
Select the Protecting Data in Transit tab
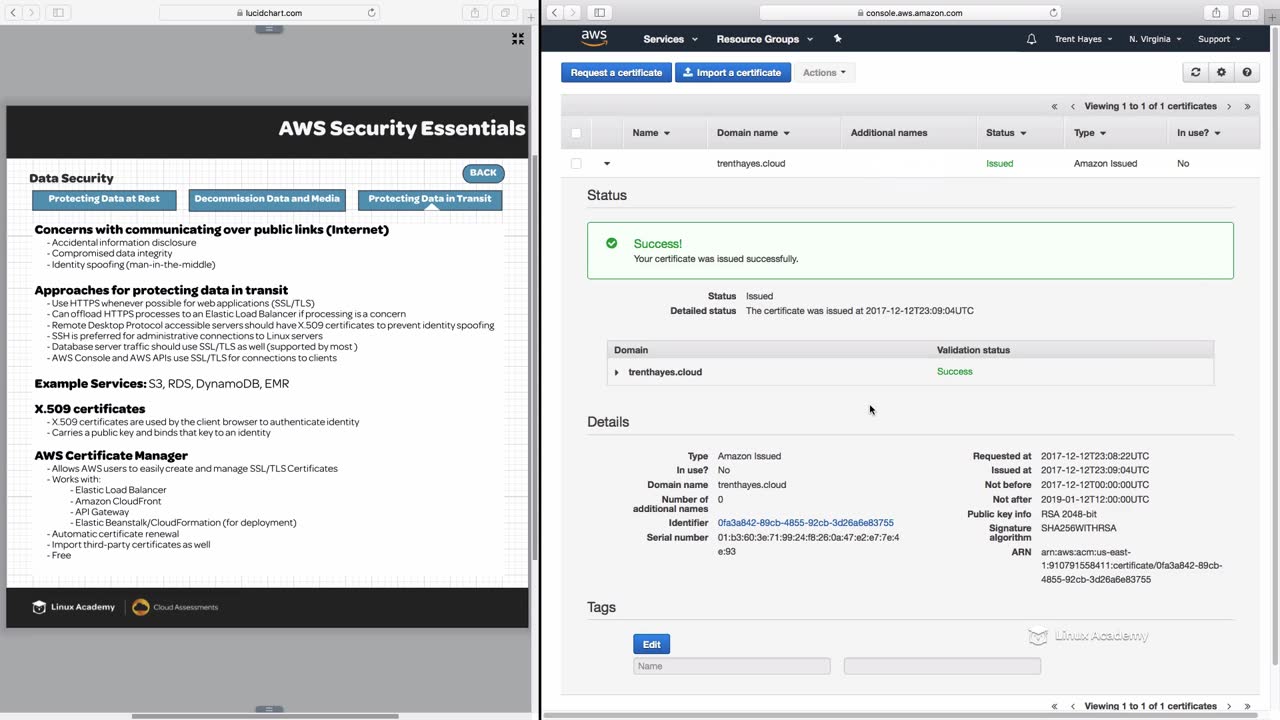pos(430,199)
